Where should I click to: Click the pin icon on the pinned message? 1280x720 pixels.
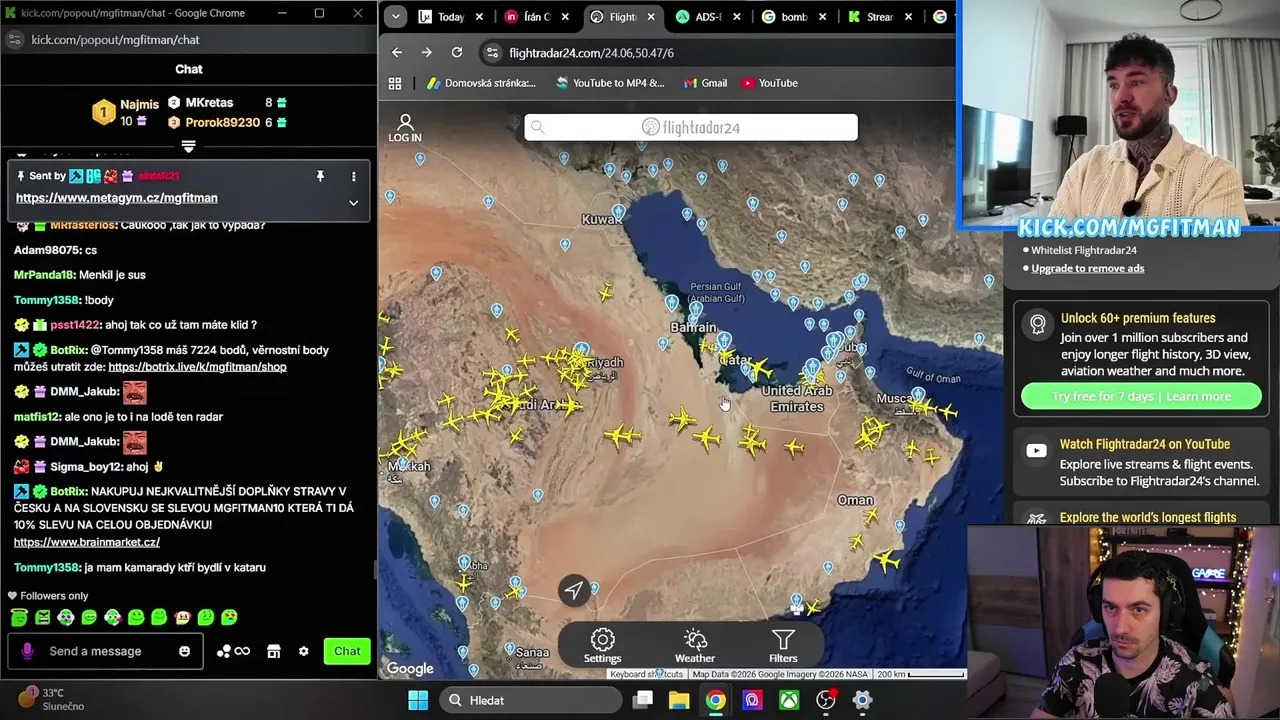coord(320,176)
